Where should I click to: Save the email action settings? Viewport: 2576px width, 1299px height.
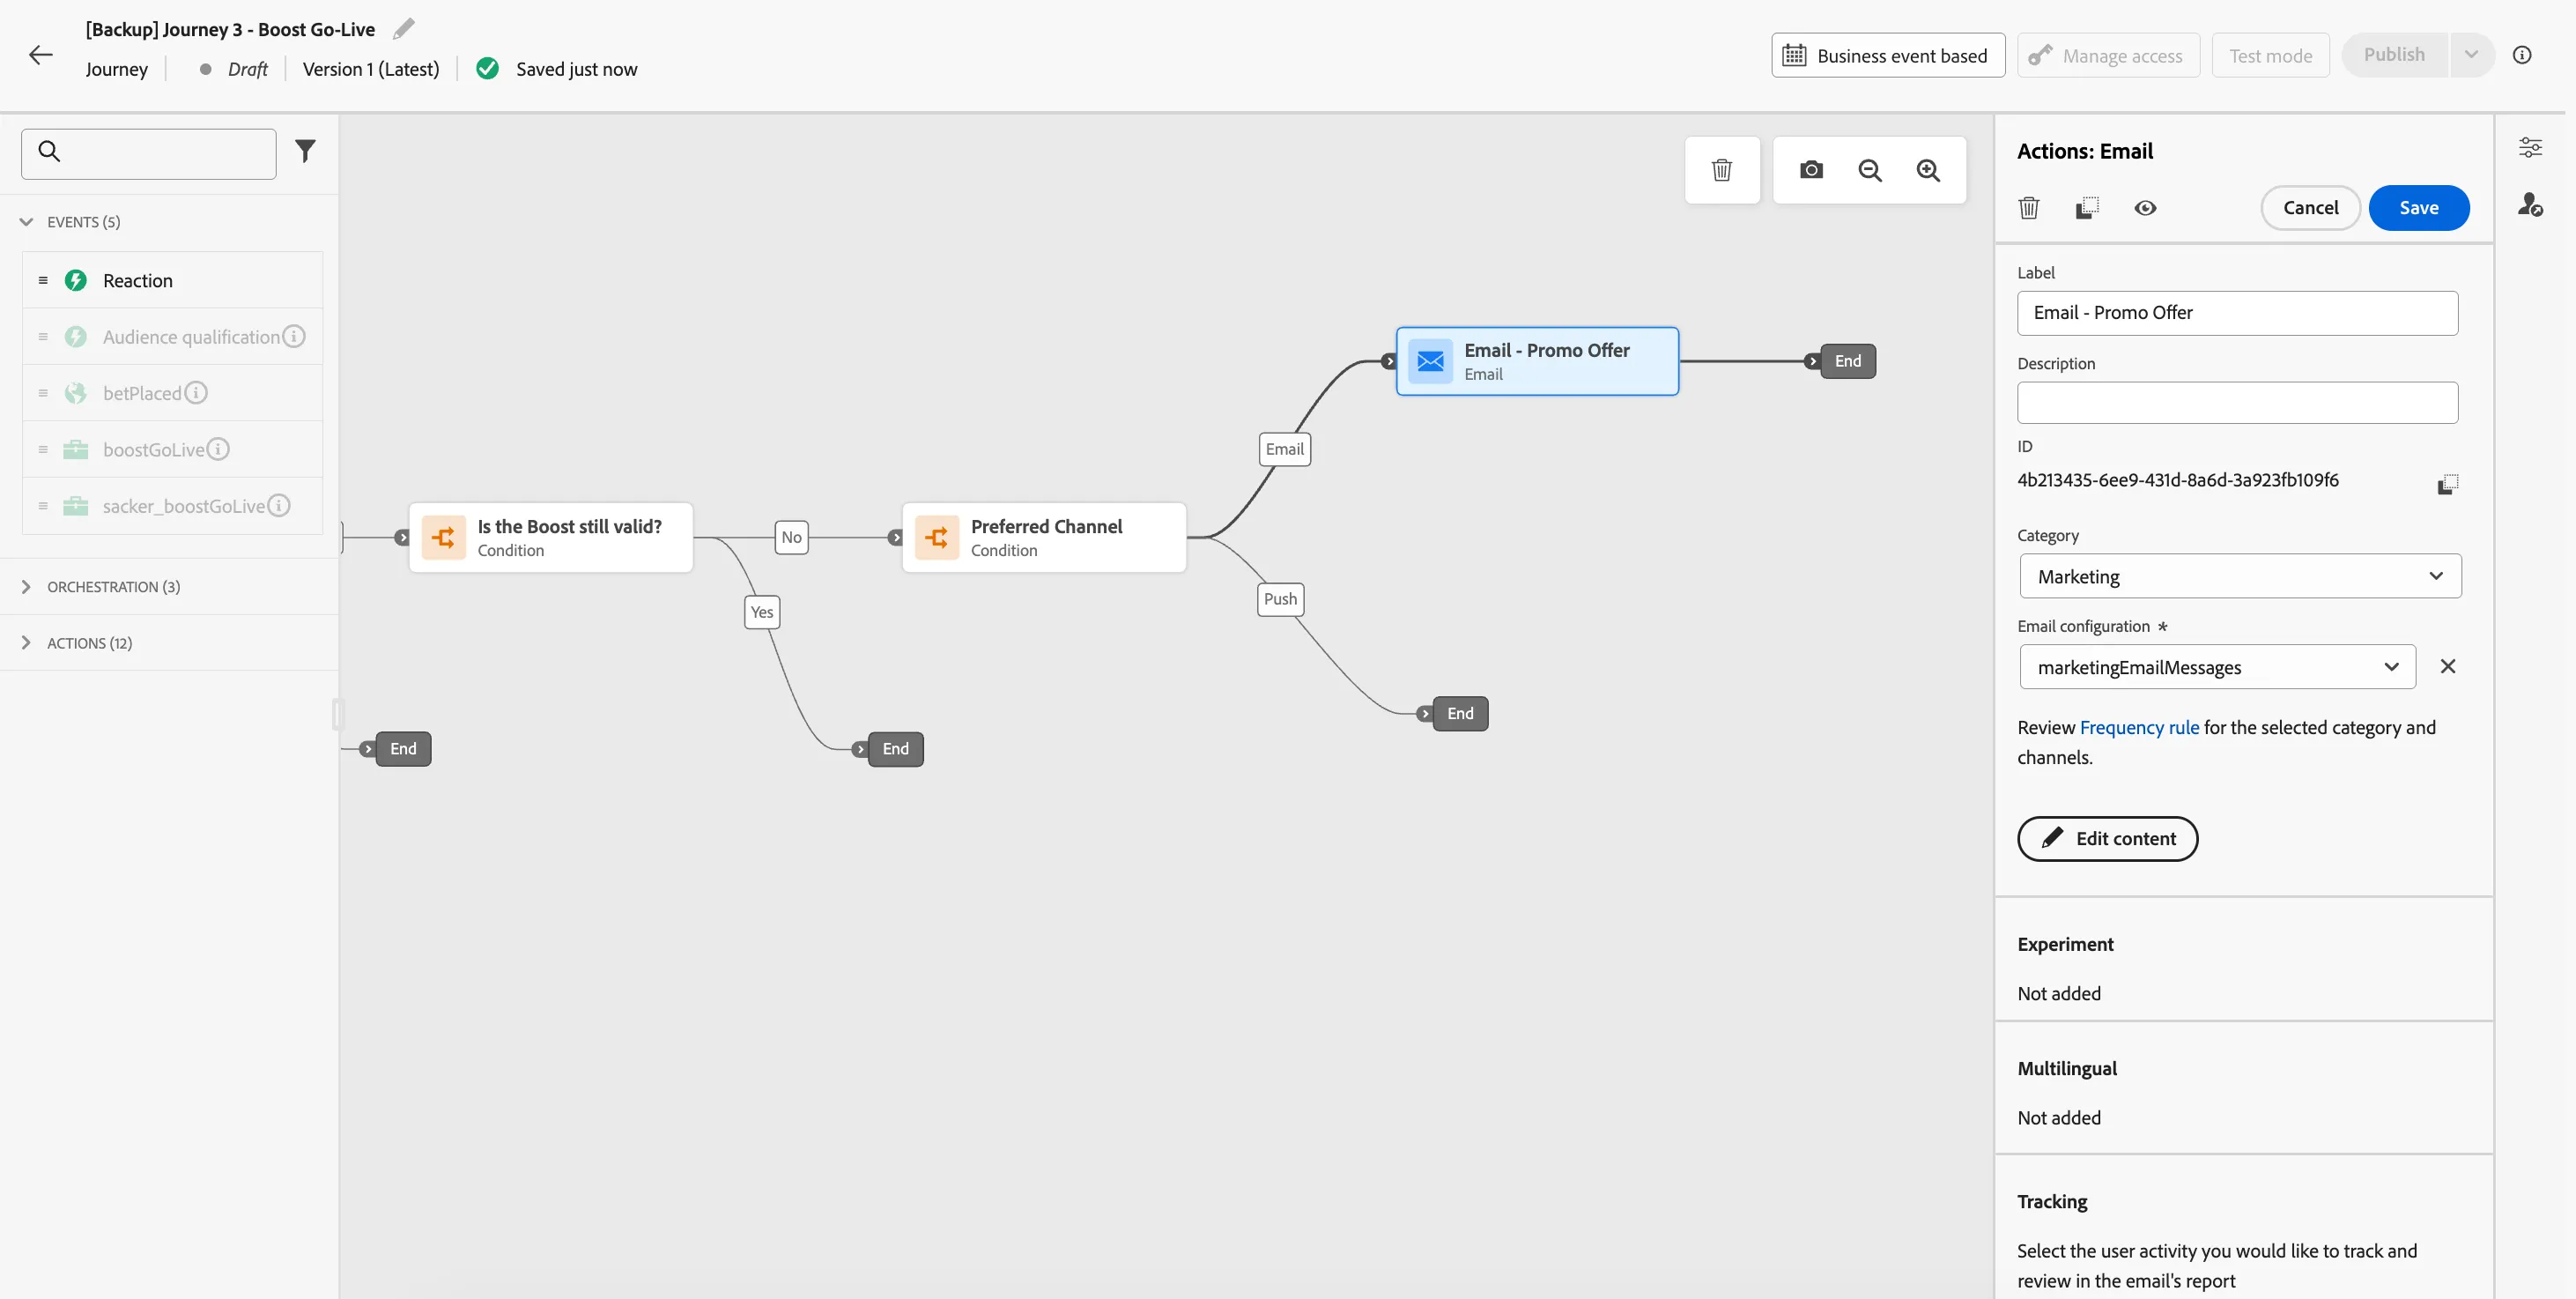tap(2418, 208)
